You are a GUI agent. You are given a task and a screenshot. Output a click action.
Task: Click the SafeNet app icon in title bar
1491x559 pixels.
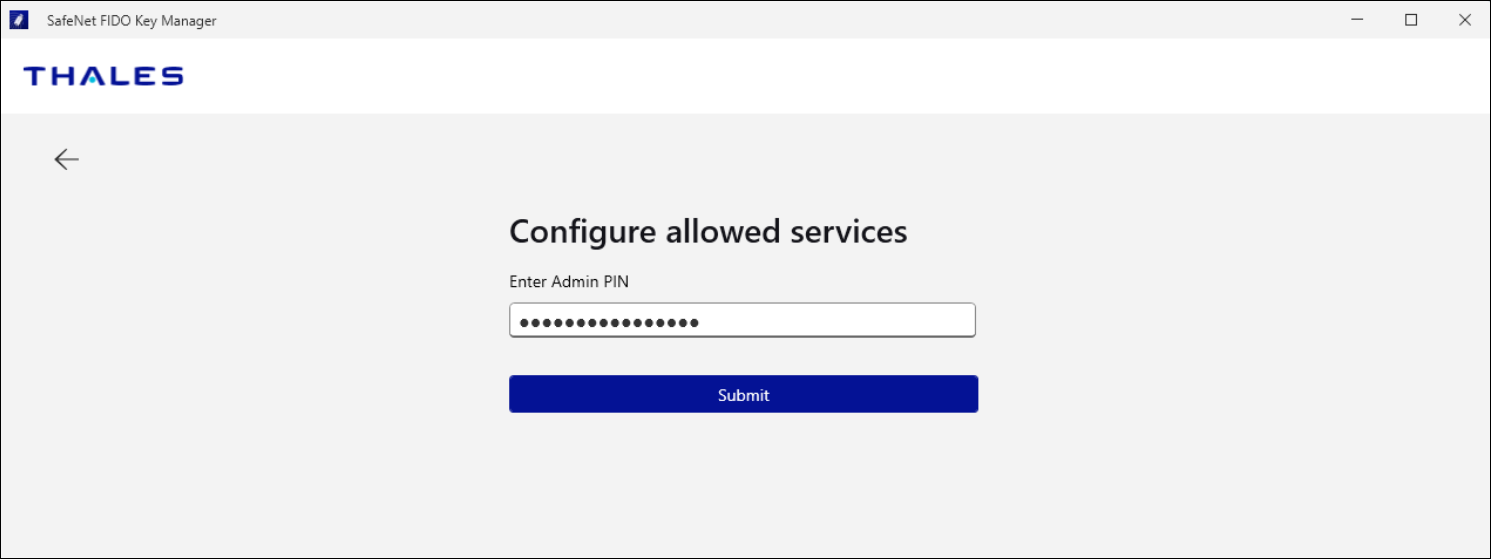pos(18,20)
